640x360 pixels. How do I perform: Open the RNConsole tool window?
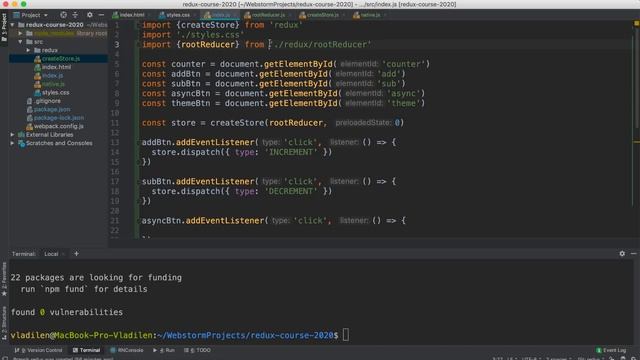point(127,350)
